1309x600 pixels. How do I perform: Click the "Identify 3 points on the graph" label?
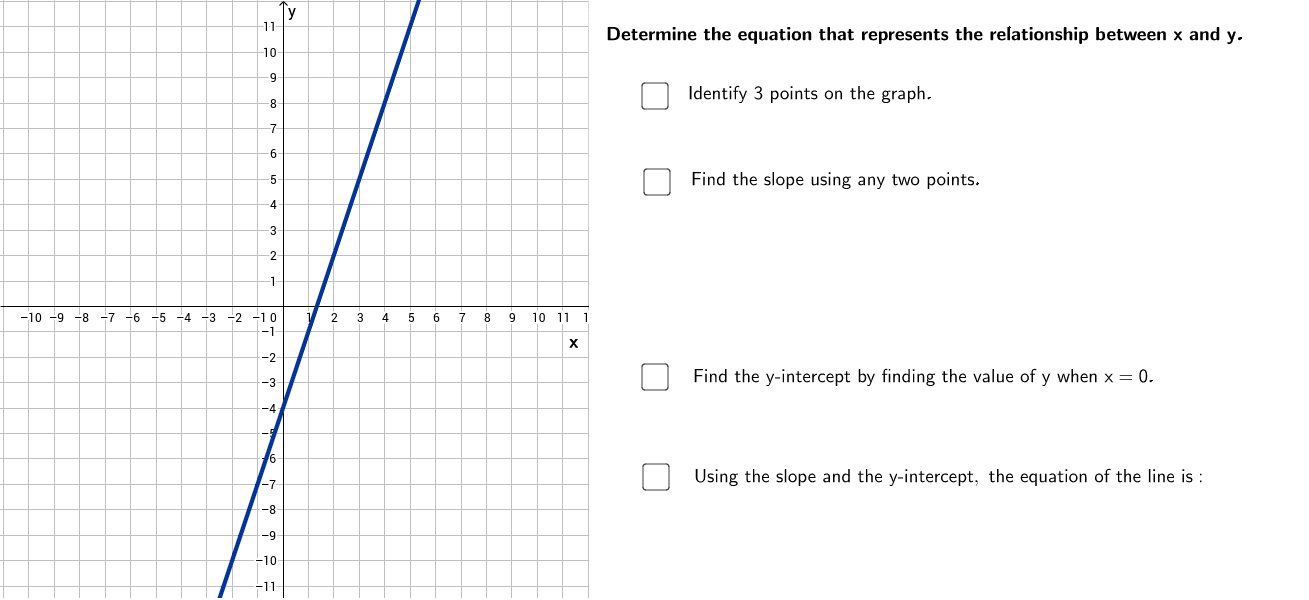pos(810,94)
